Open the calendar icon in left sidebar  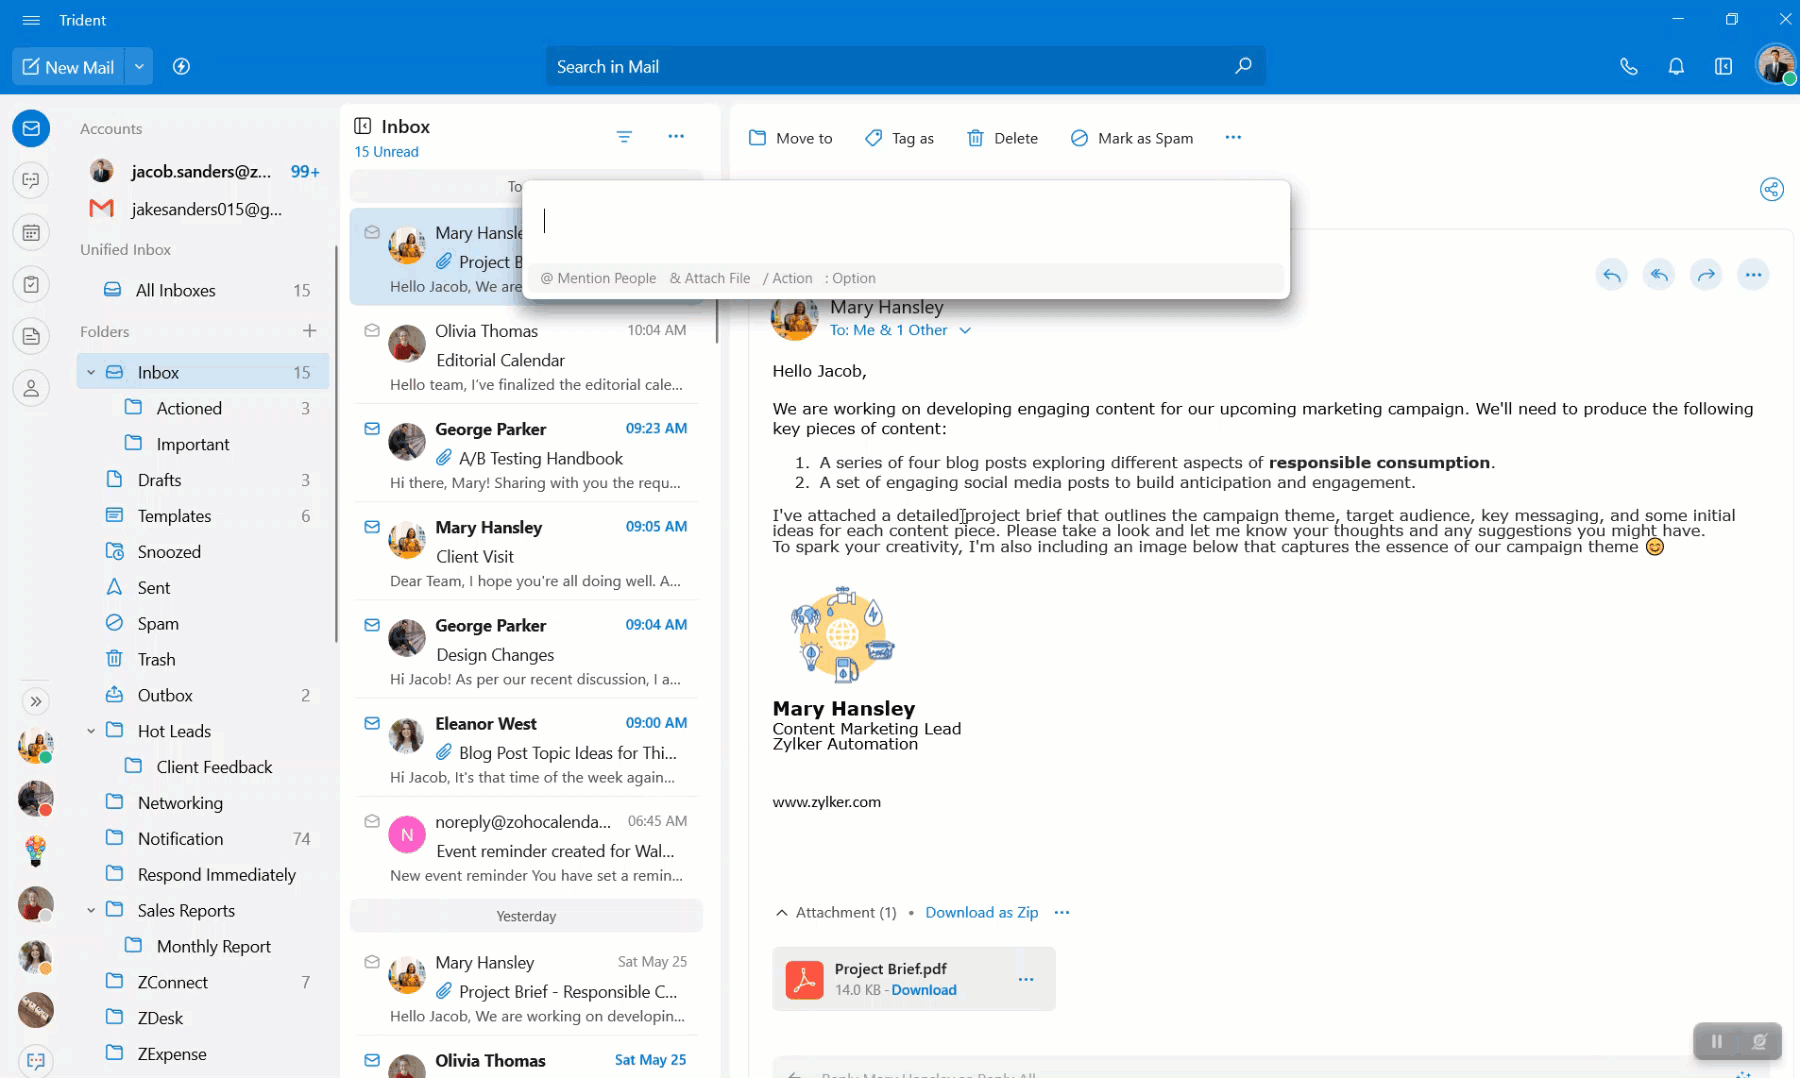tap(31, 233)
